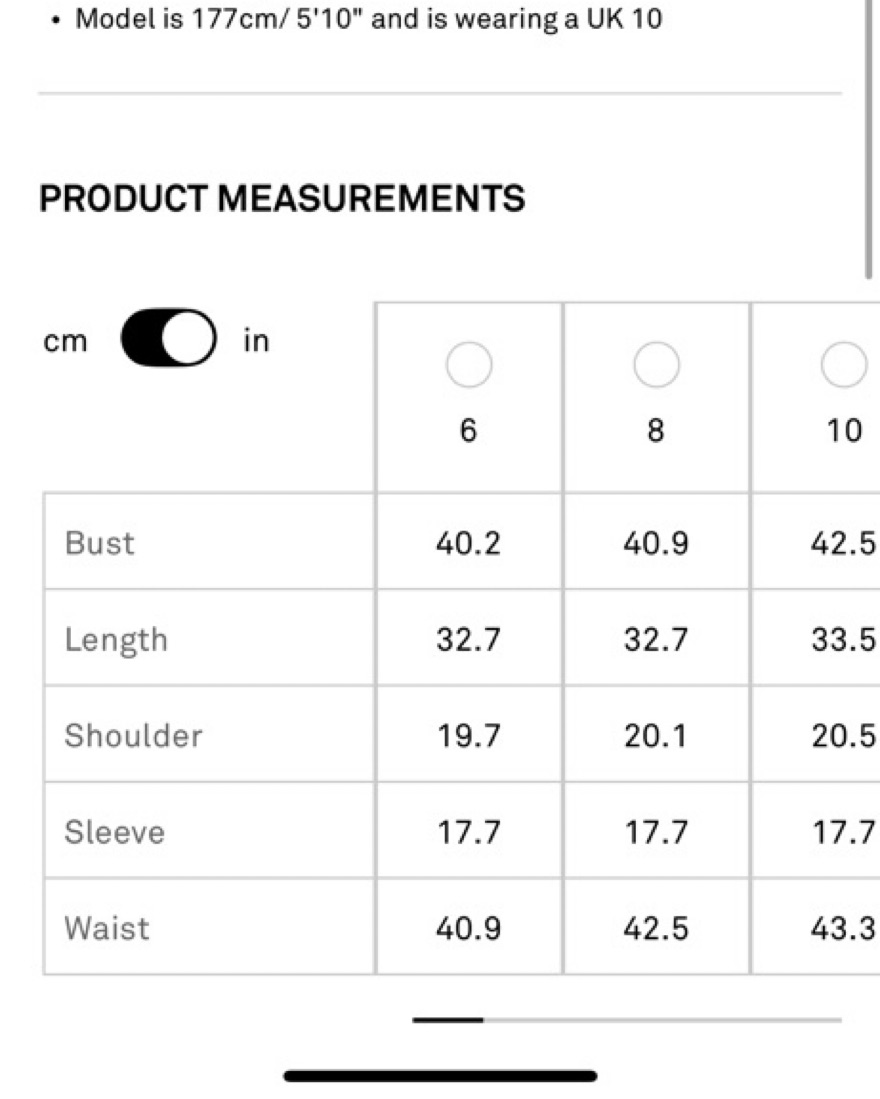Click the cm unit label
Screen dimensions: 880x1099
click(66, 341)
